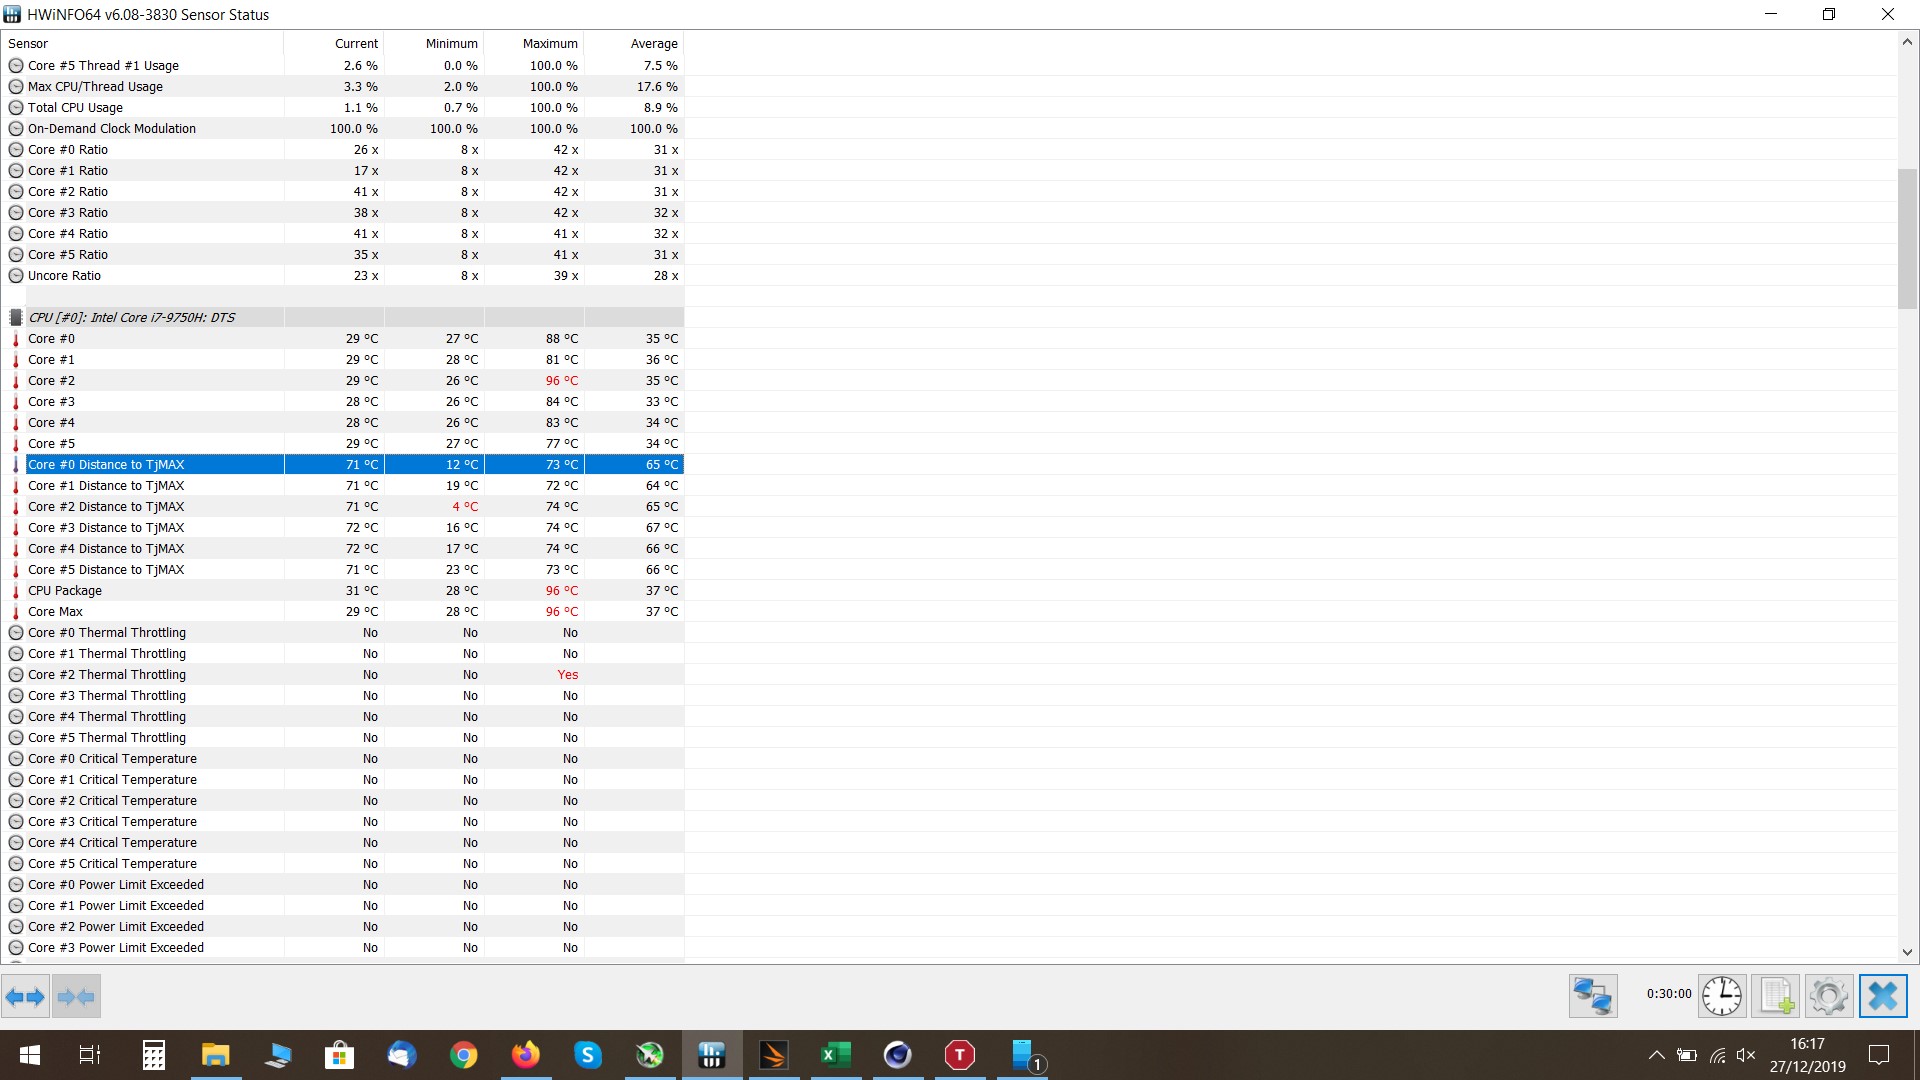This screenshot has height=1080, width=1920.
Task: Launch Google Chrome from taskbar
Action: [463, 1055]
